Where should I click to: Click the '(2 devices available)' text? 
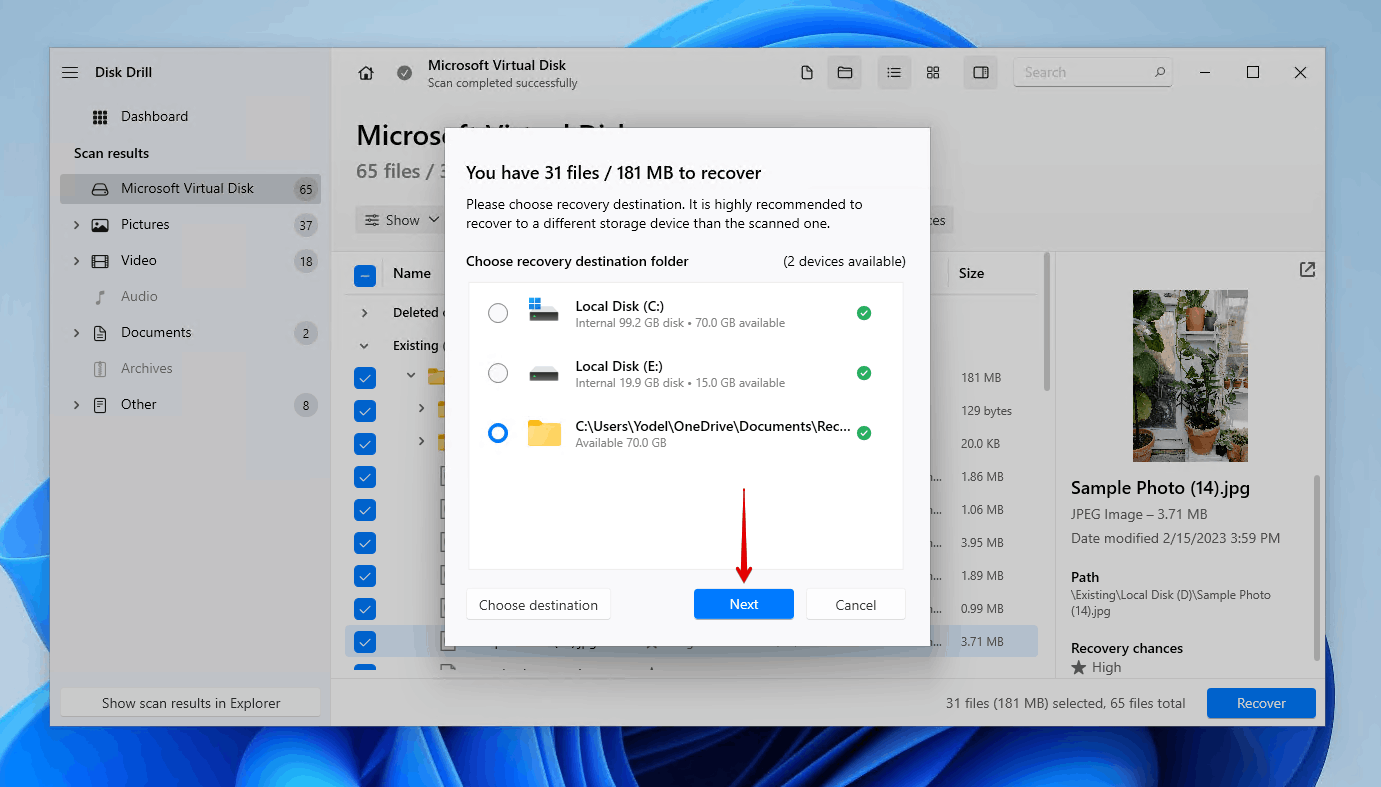(x=844, y=261)
